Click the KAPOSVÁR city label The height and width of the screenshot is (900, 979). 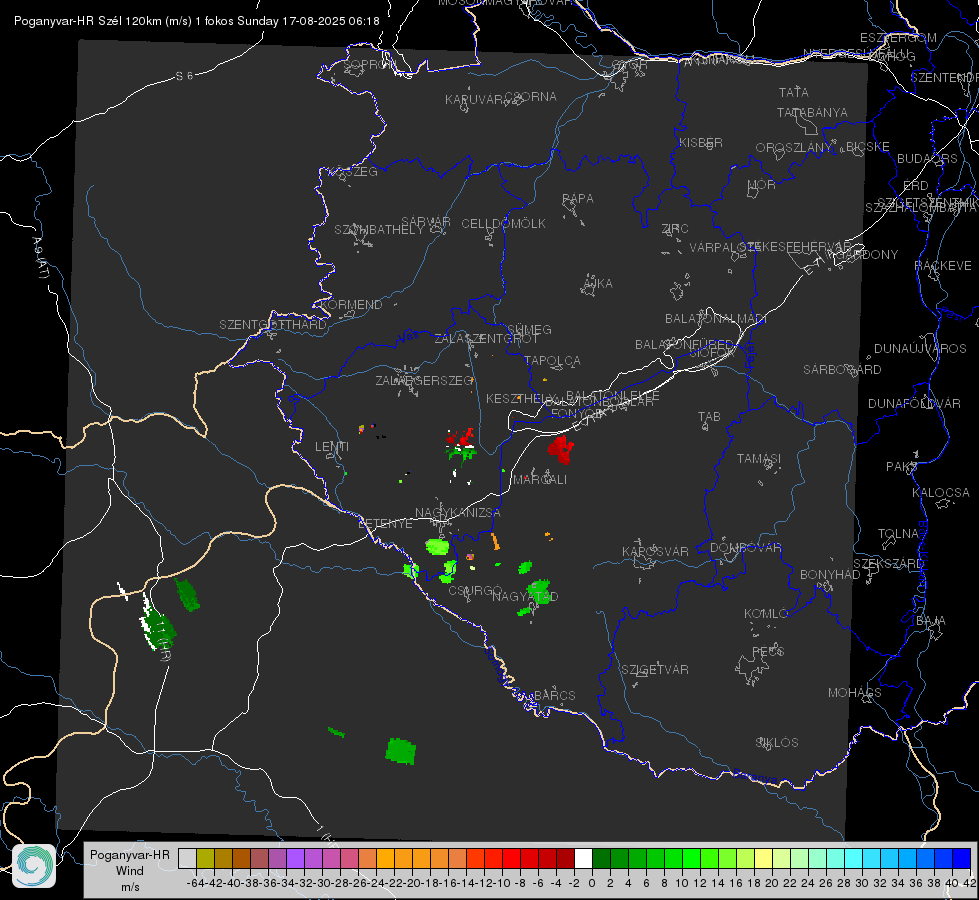pyautogui.click(x=656, y=551)
